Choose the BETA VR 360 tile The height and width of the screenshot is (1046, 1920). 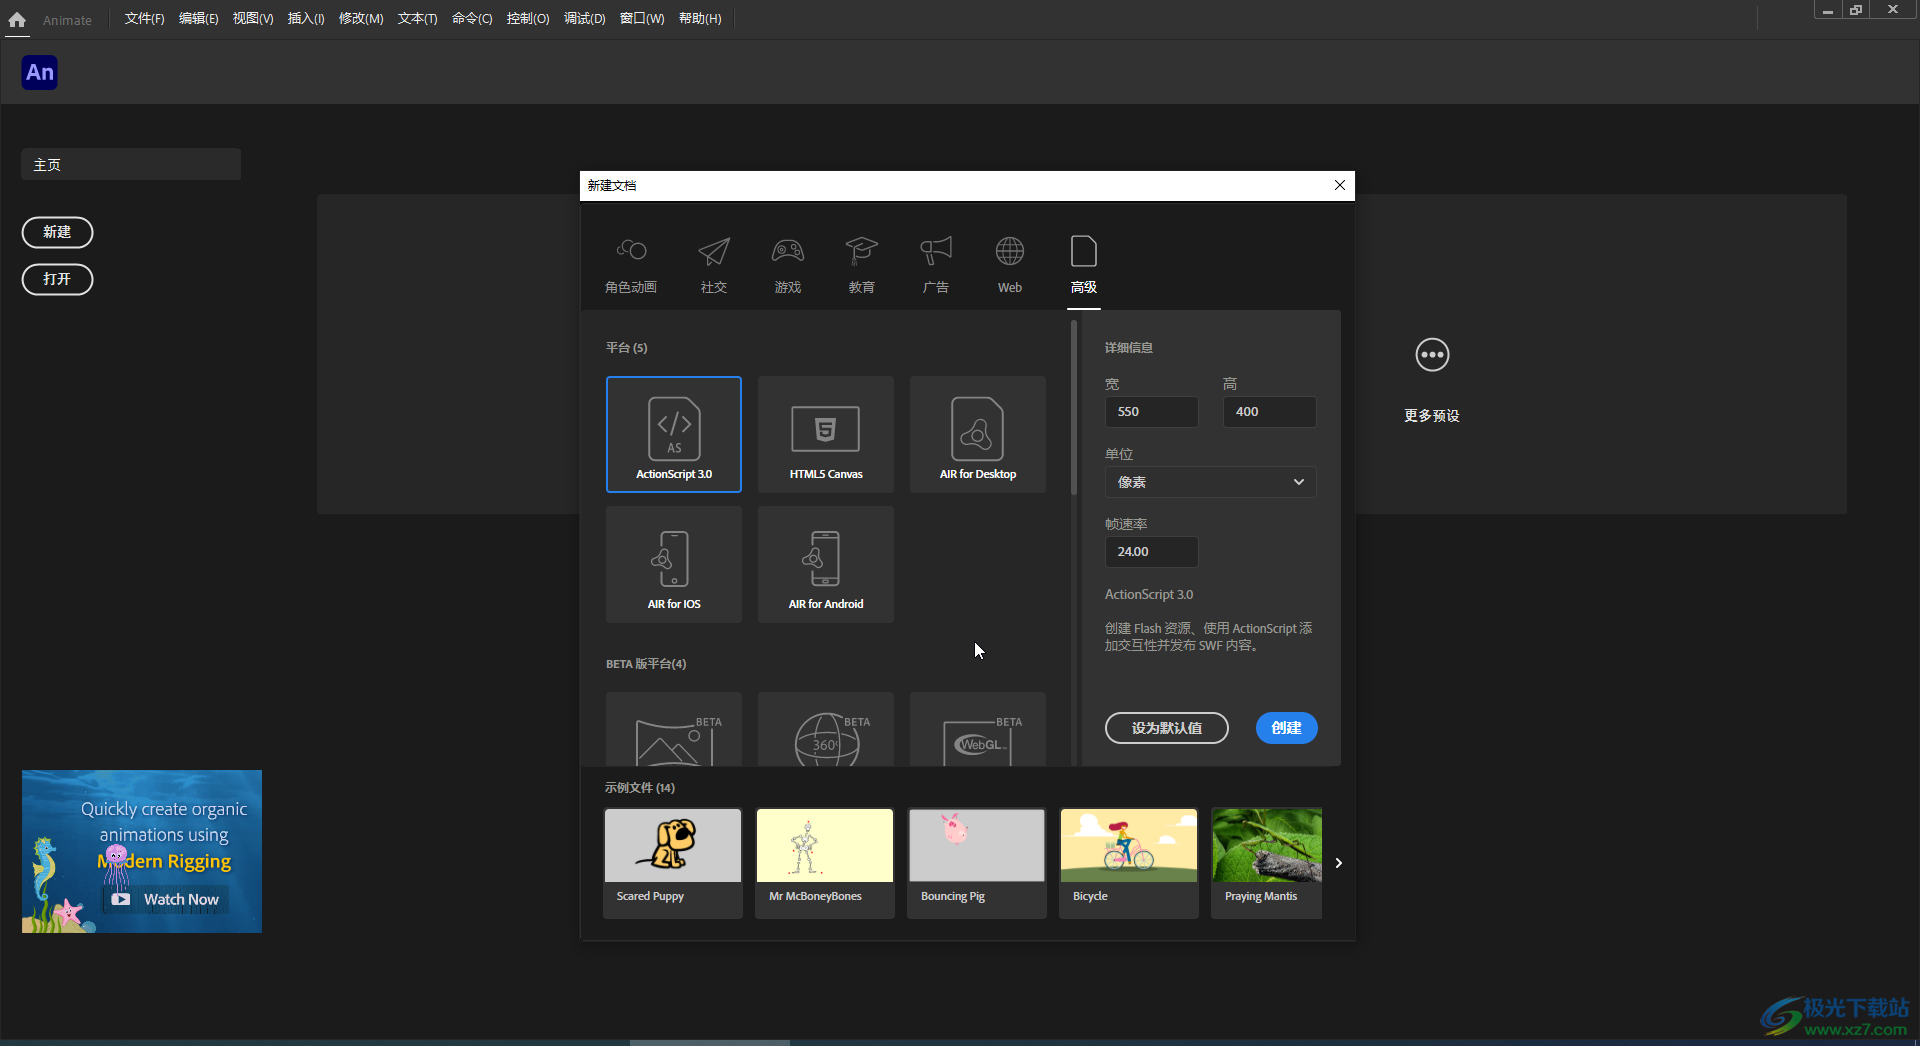[x=825, y=729]
